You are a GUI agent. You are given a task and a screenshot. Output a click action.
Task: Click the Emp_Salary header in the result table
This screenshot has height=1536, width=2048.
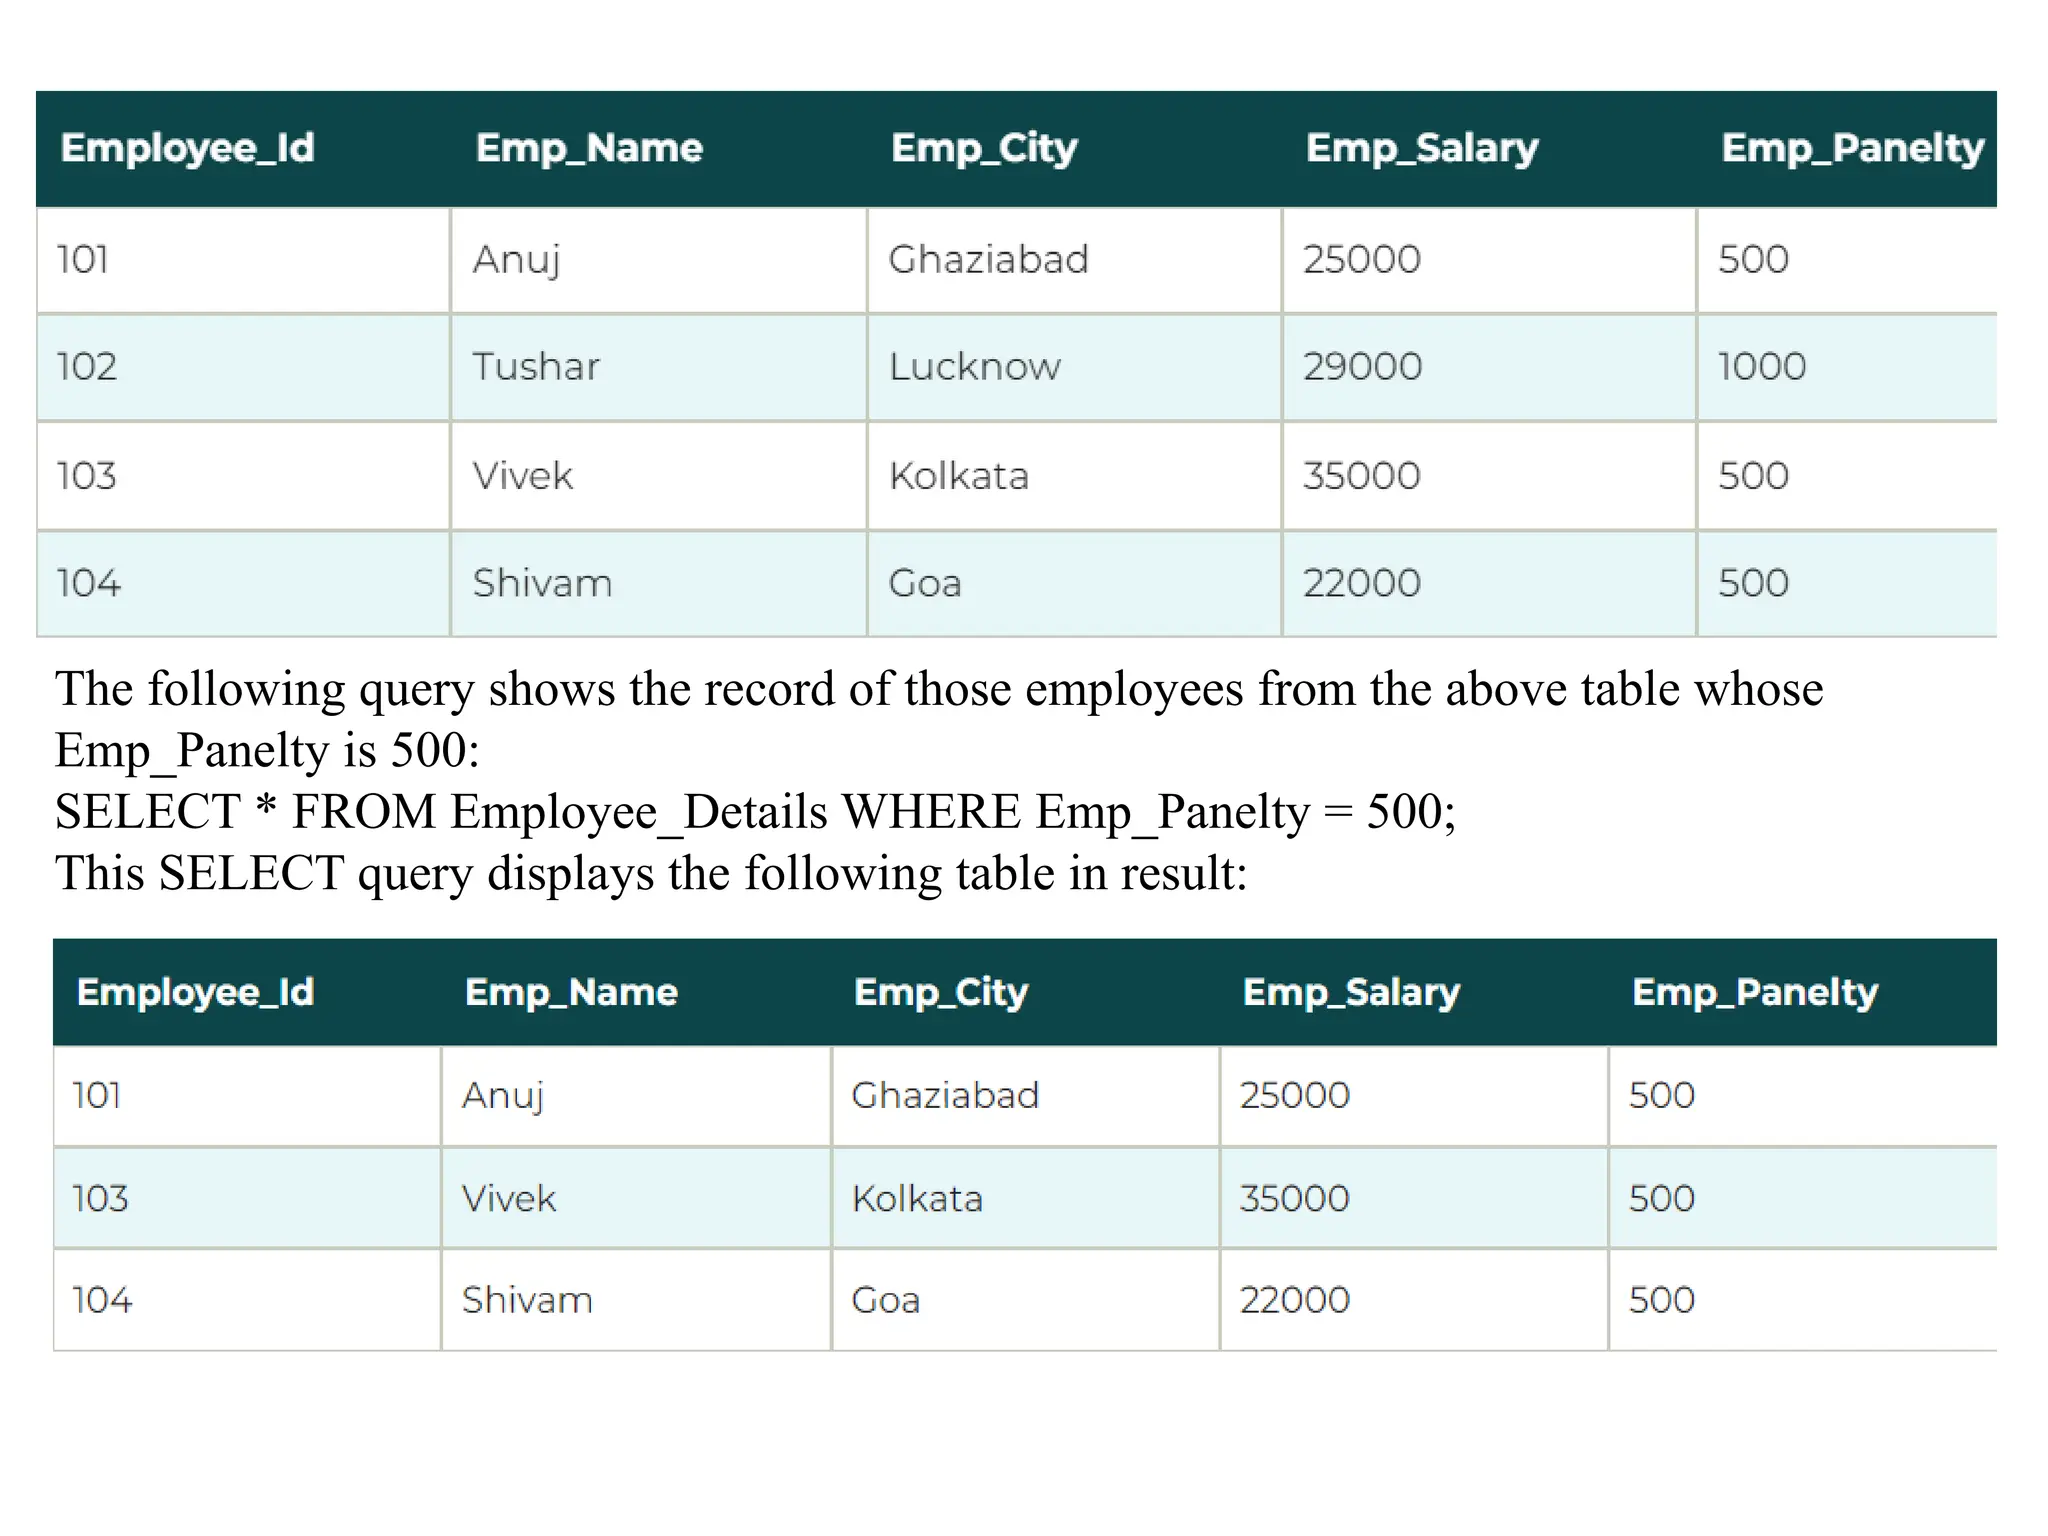[1351, 992]
